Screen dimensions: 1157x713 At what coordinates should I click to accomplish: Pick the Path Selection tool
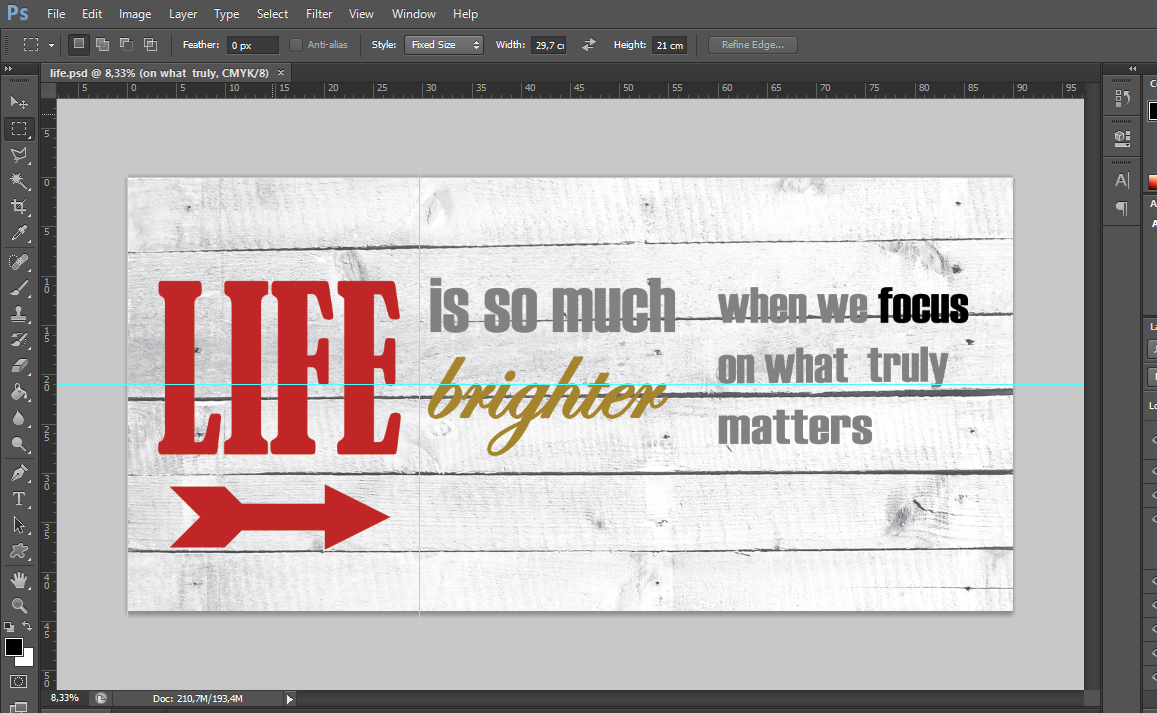(19, 525)
